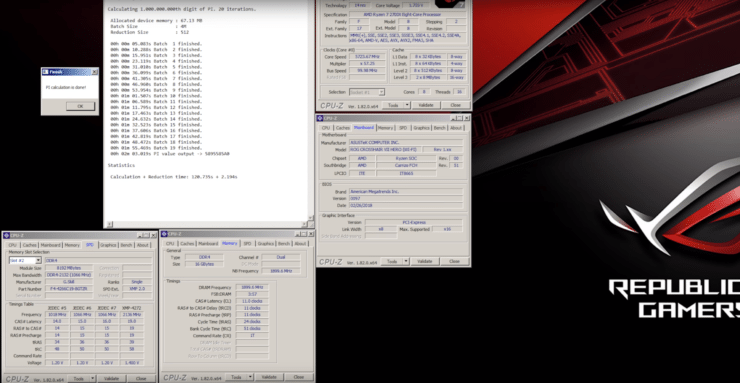This screenshot has width=740, height=383.
Task: Click the BIOS Date field in the Mainboard window
Action: pos(406,206)
